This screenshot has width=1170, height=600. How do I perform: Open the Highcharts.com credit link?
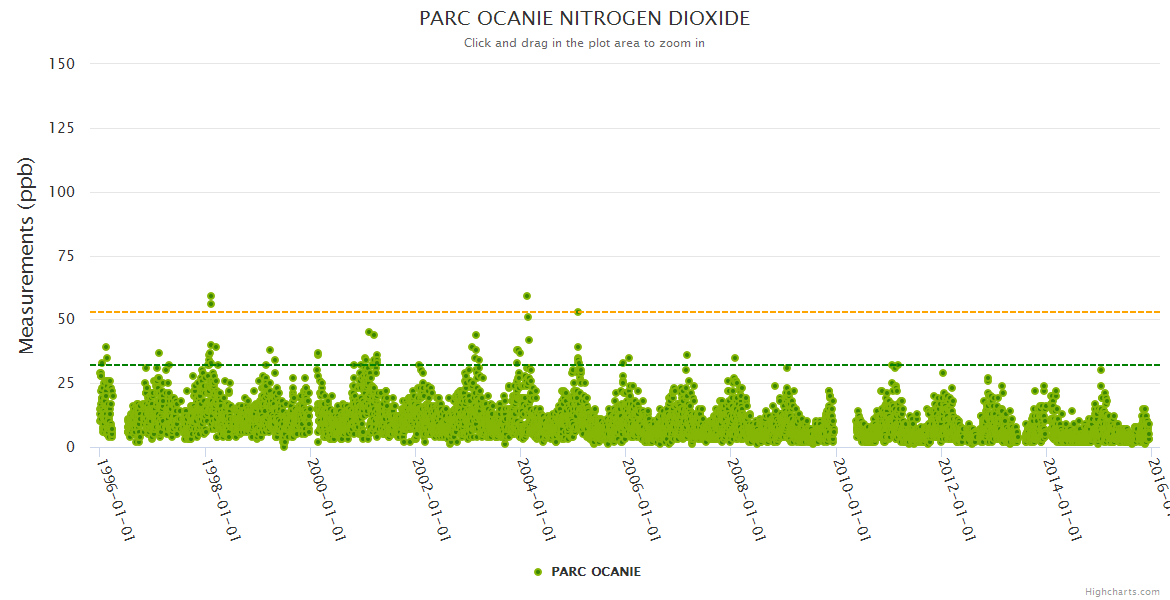point(1122,591)
